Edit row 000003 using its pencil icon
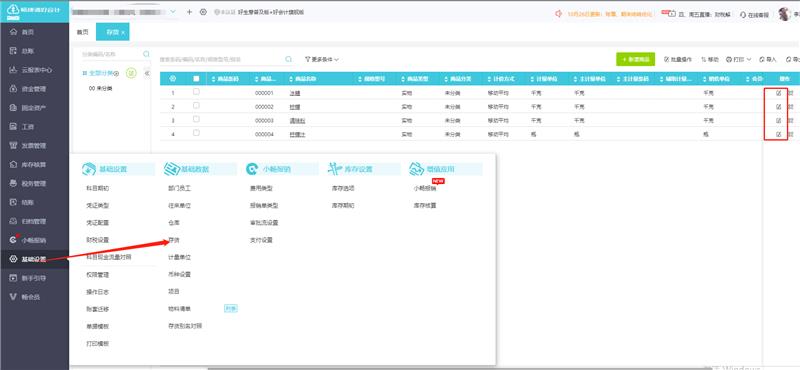 click(778, 120)
